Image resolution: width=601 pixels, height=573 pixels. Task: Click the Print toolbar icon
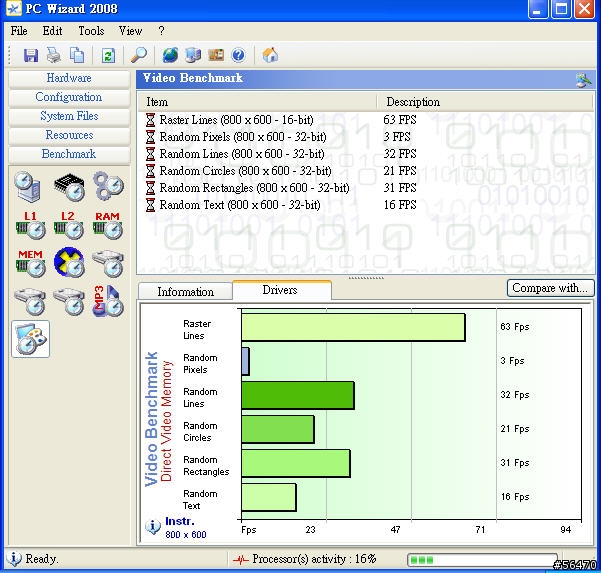tap(54, 55)
